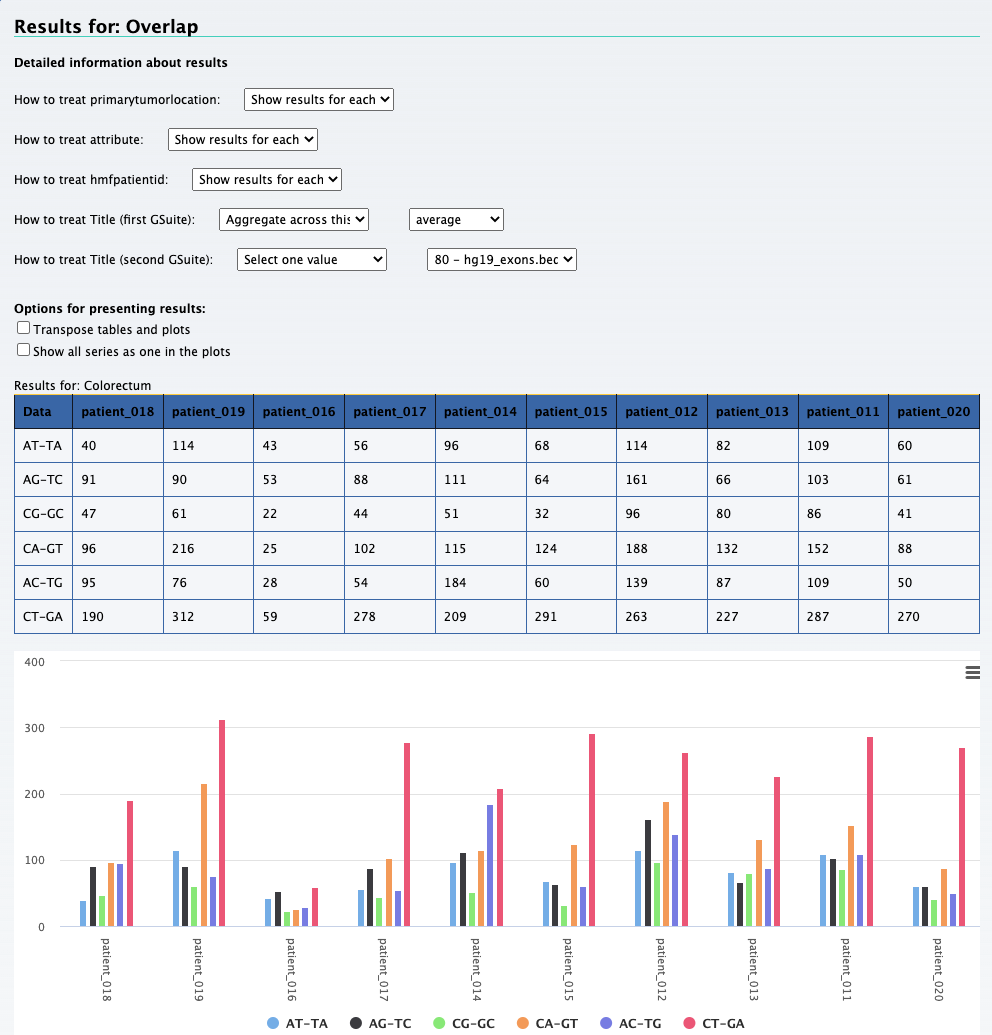Screen dimensions: 992x1035
Task: Open the attribute treatment dropdown
Action: tap(243, 139)
